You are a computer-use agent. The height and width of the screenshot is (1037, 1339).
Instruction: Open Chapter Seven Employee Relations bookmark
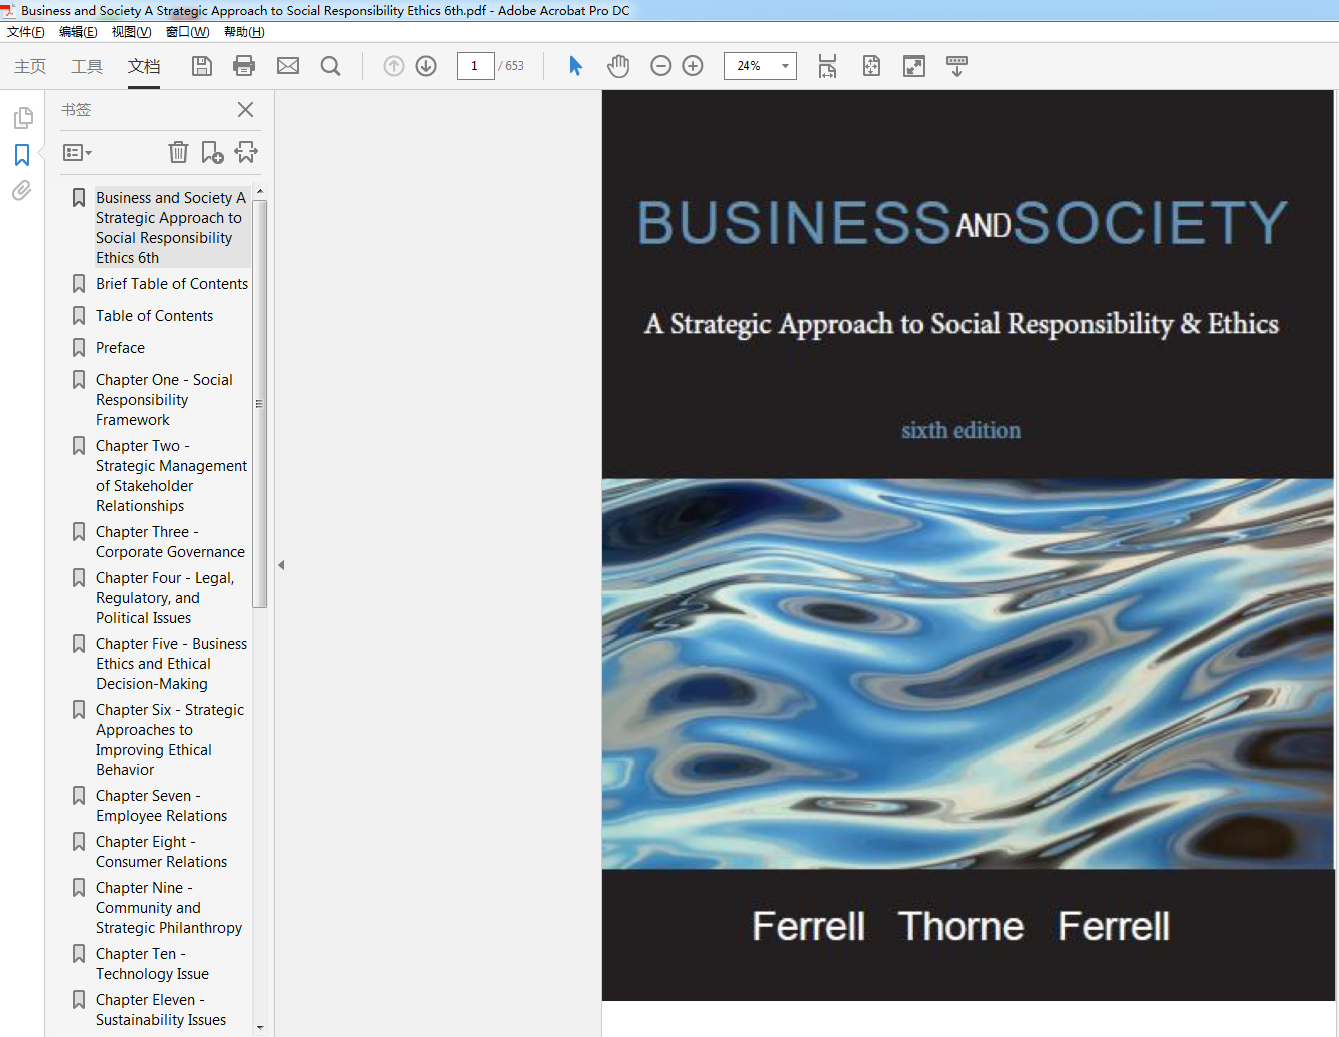point(161,806)
